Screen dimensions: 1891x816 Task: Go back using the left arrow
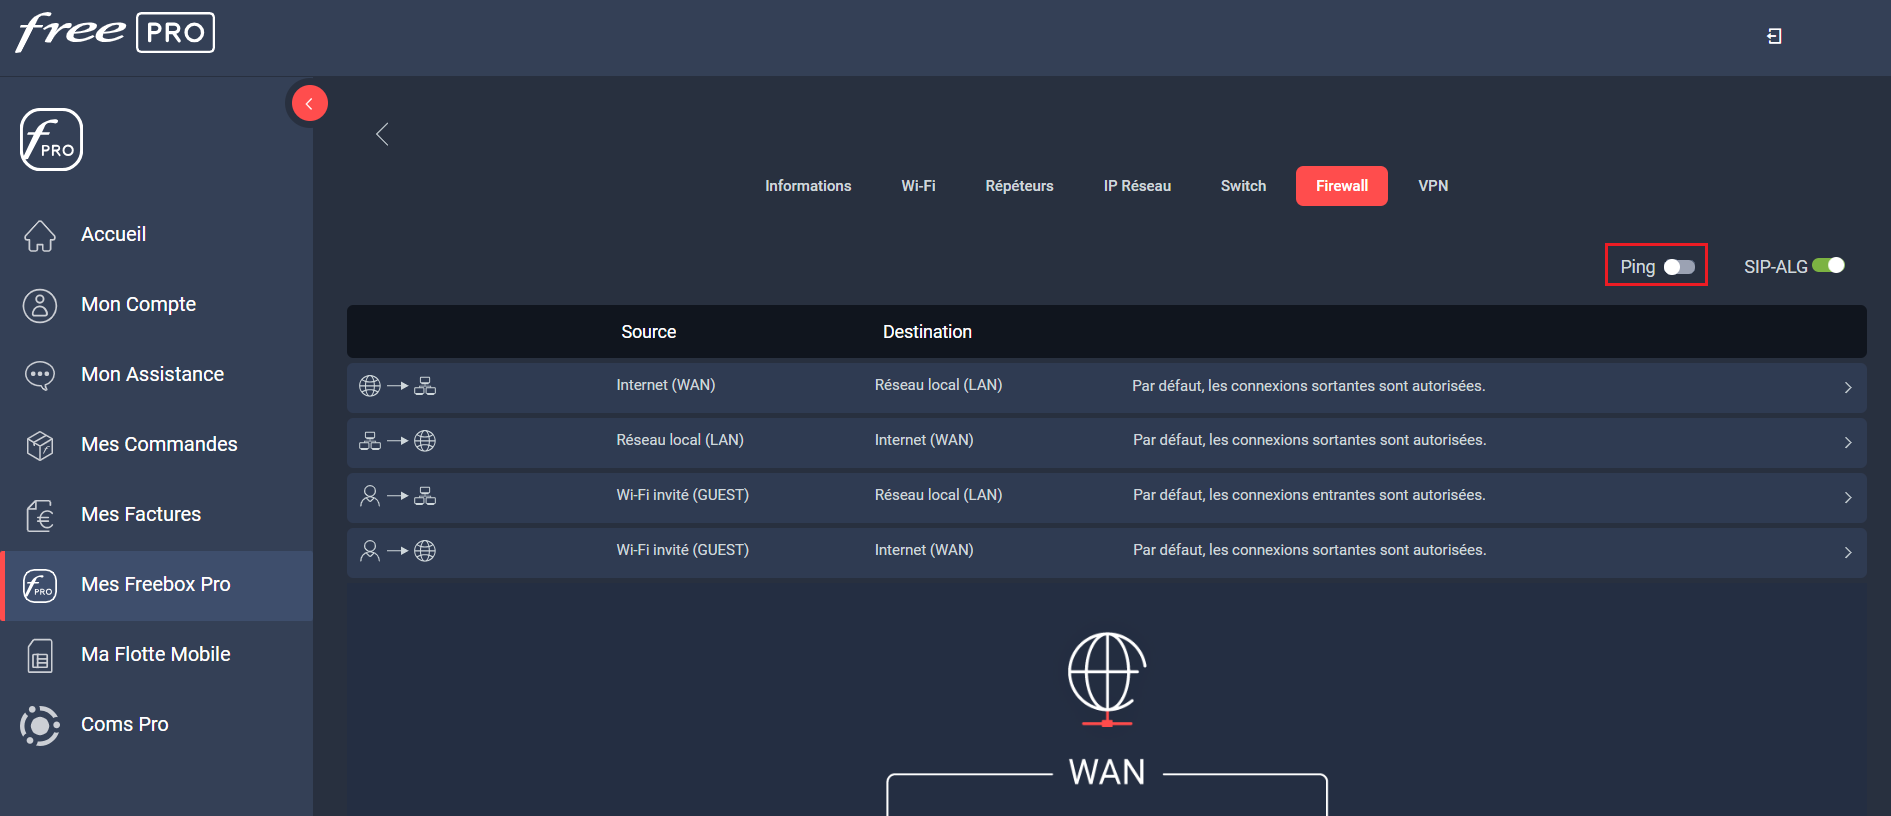(x=382, y=134)
